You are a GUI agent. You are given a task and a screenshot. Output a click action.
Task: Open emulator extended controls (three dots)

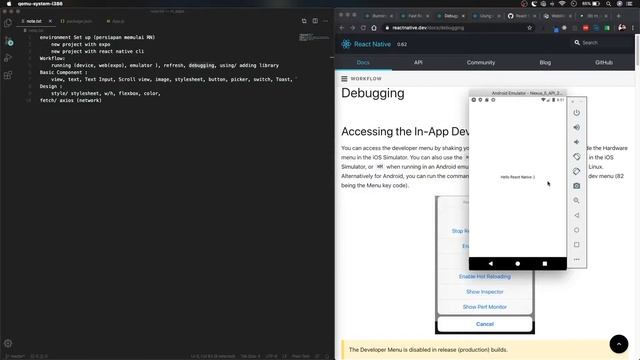click(576, 259)
